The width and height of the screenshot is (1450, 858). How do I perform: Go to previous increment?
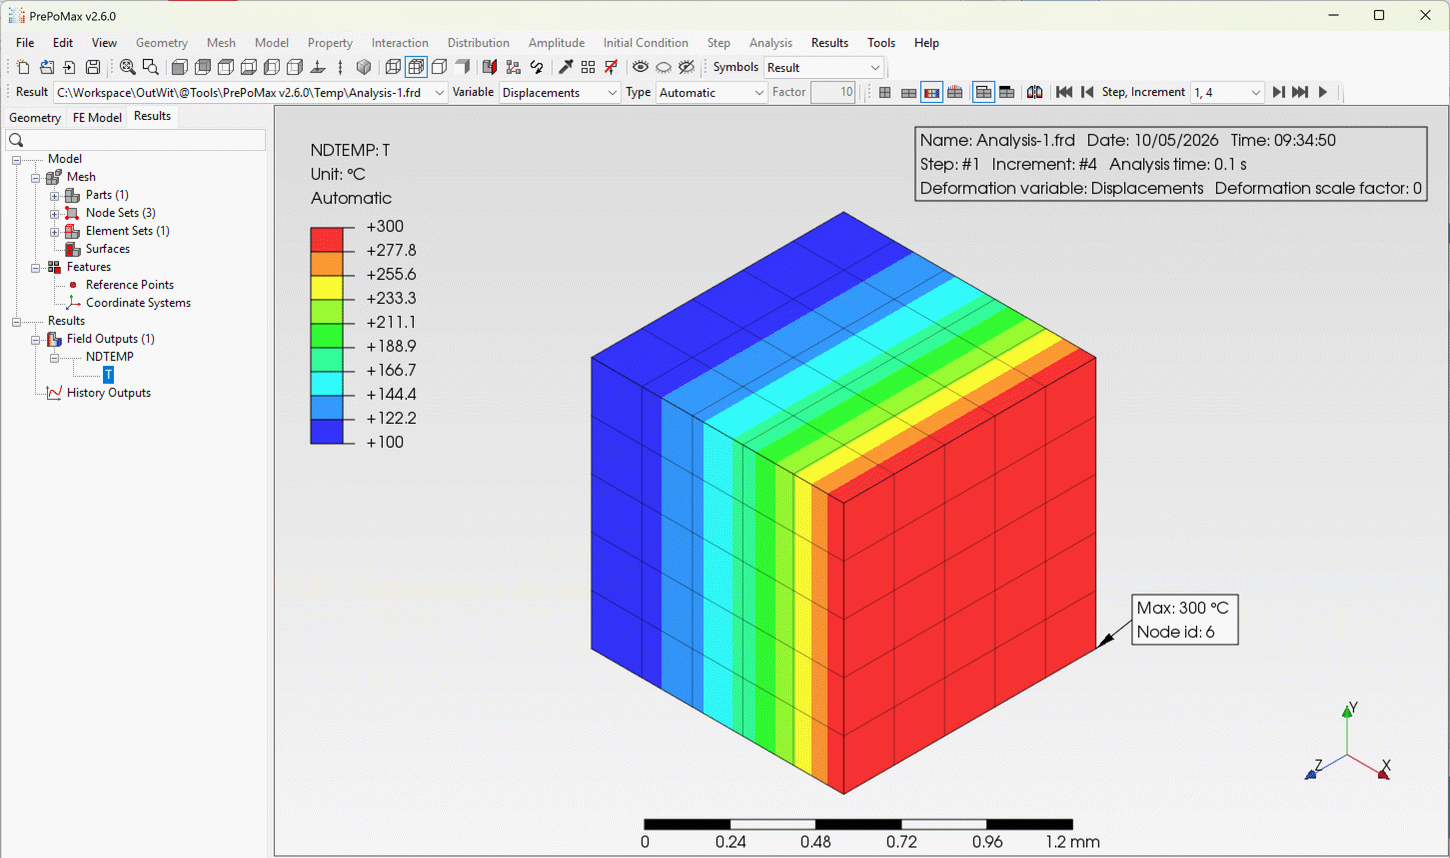(1087, 92)
